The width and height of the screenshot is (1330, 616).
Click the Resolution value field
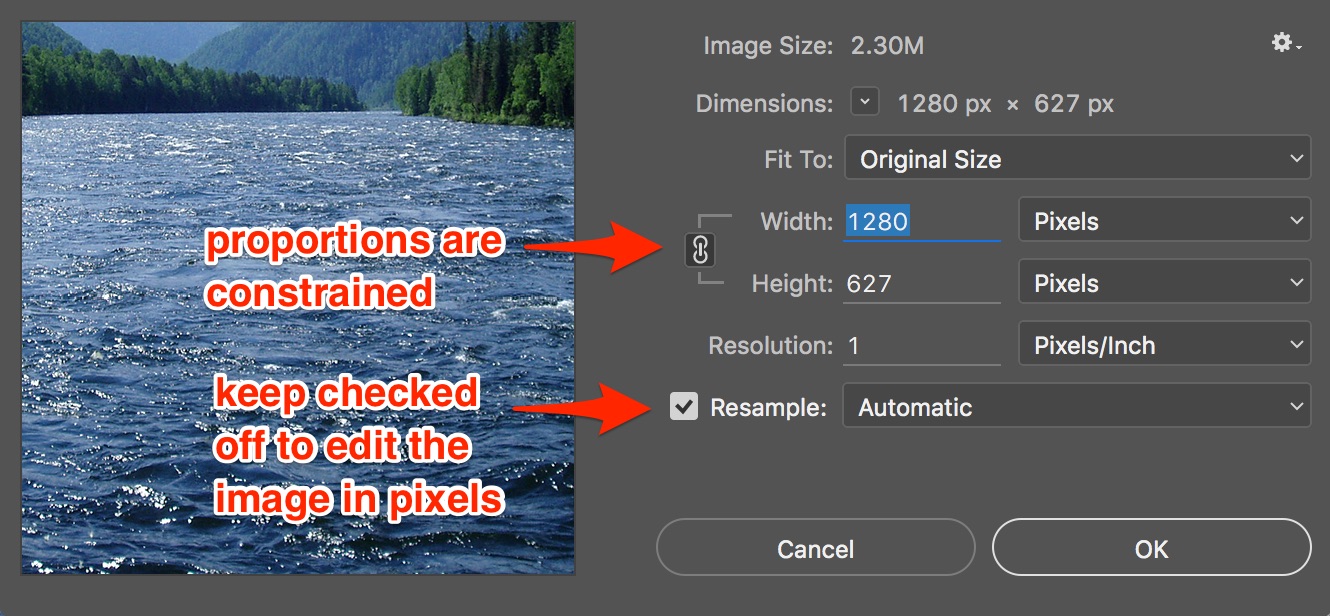920,345
